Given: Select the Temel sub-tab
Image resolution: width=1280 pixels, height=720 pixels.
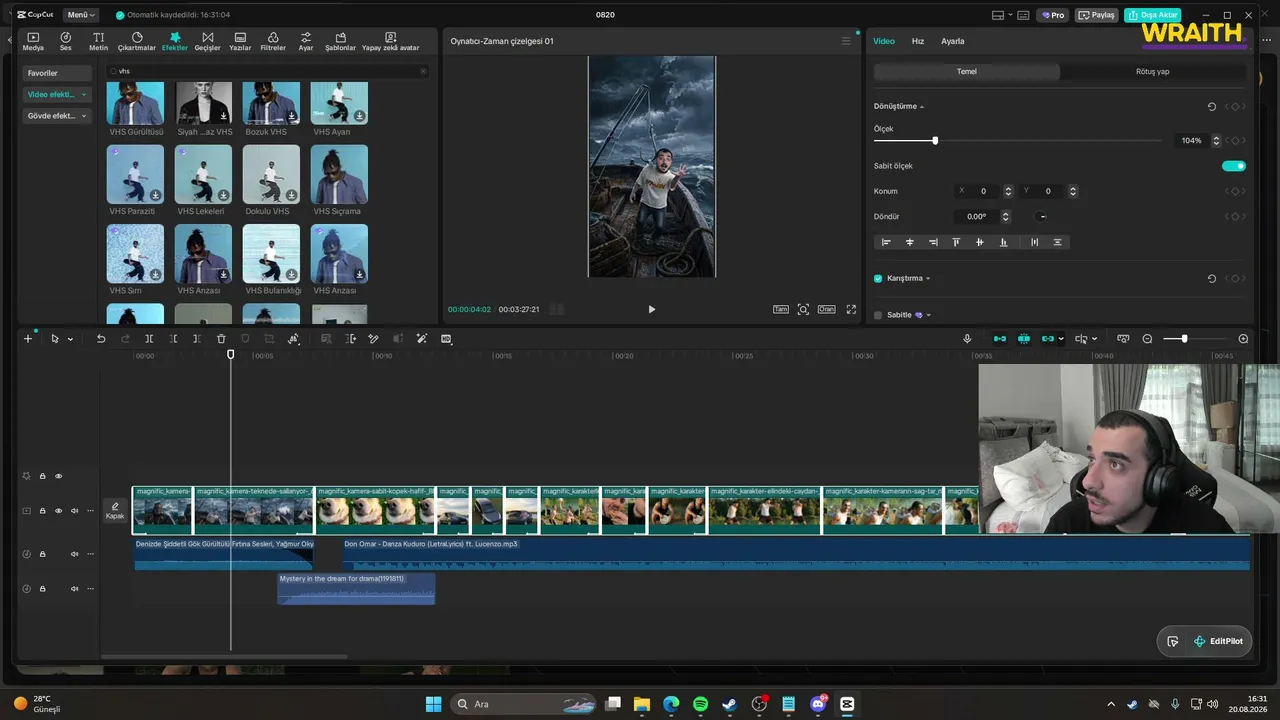Looking at the screenshot, I should pos(967,72).
